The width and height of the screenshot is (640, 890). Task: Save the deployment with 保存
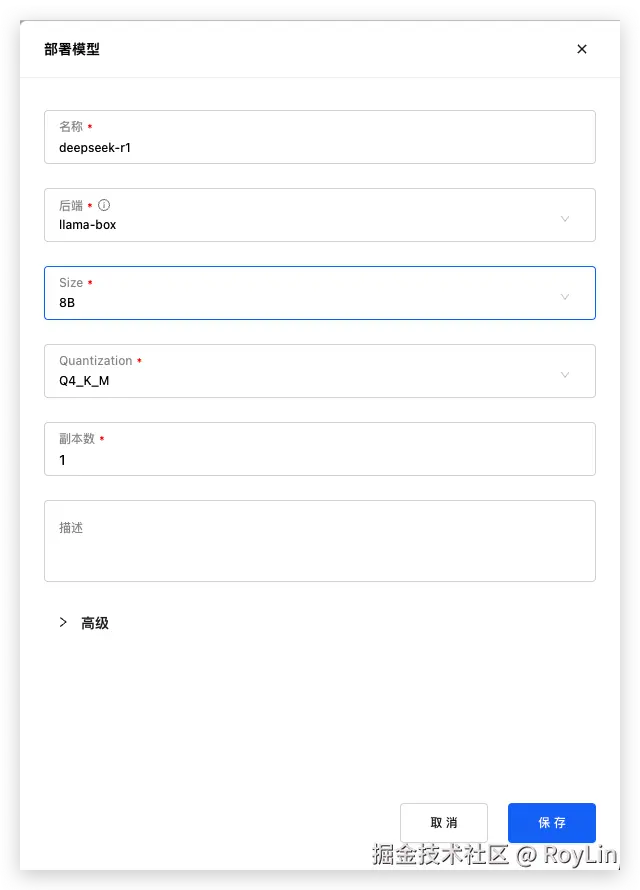pos(552,823)
